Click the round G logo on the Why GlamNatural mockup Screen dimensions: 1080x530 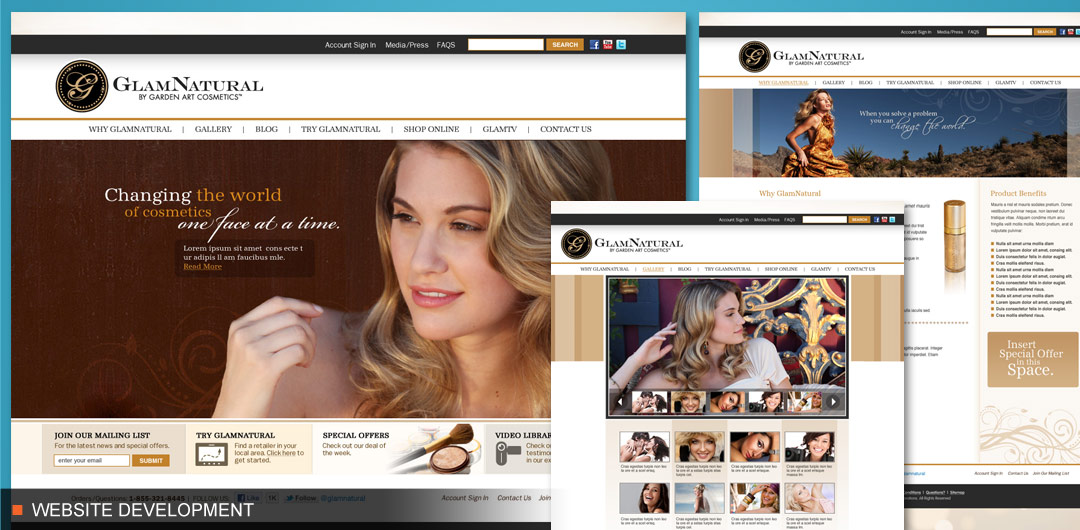pyautogui.click(x=754, y=57)
